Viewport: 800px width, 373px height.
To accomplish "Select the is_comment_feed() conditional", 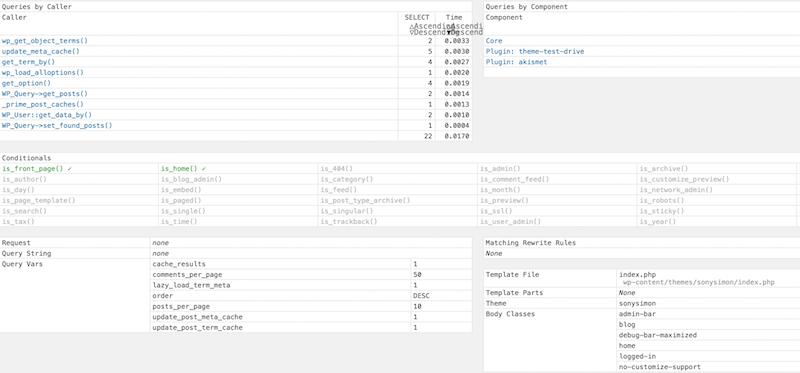I will (x=514, y=179).
